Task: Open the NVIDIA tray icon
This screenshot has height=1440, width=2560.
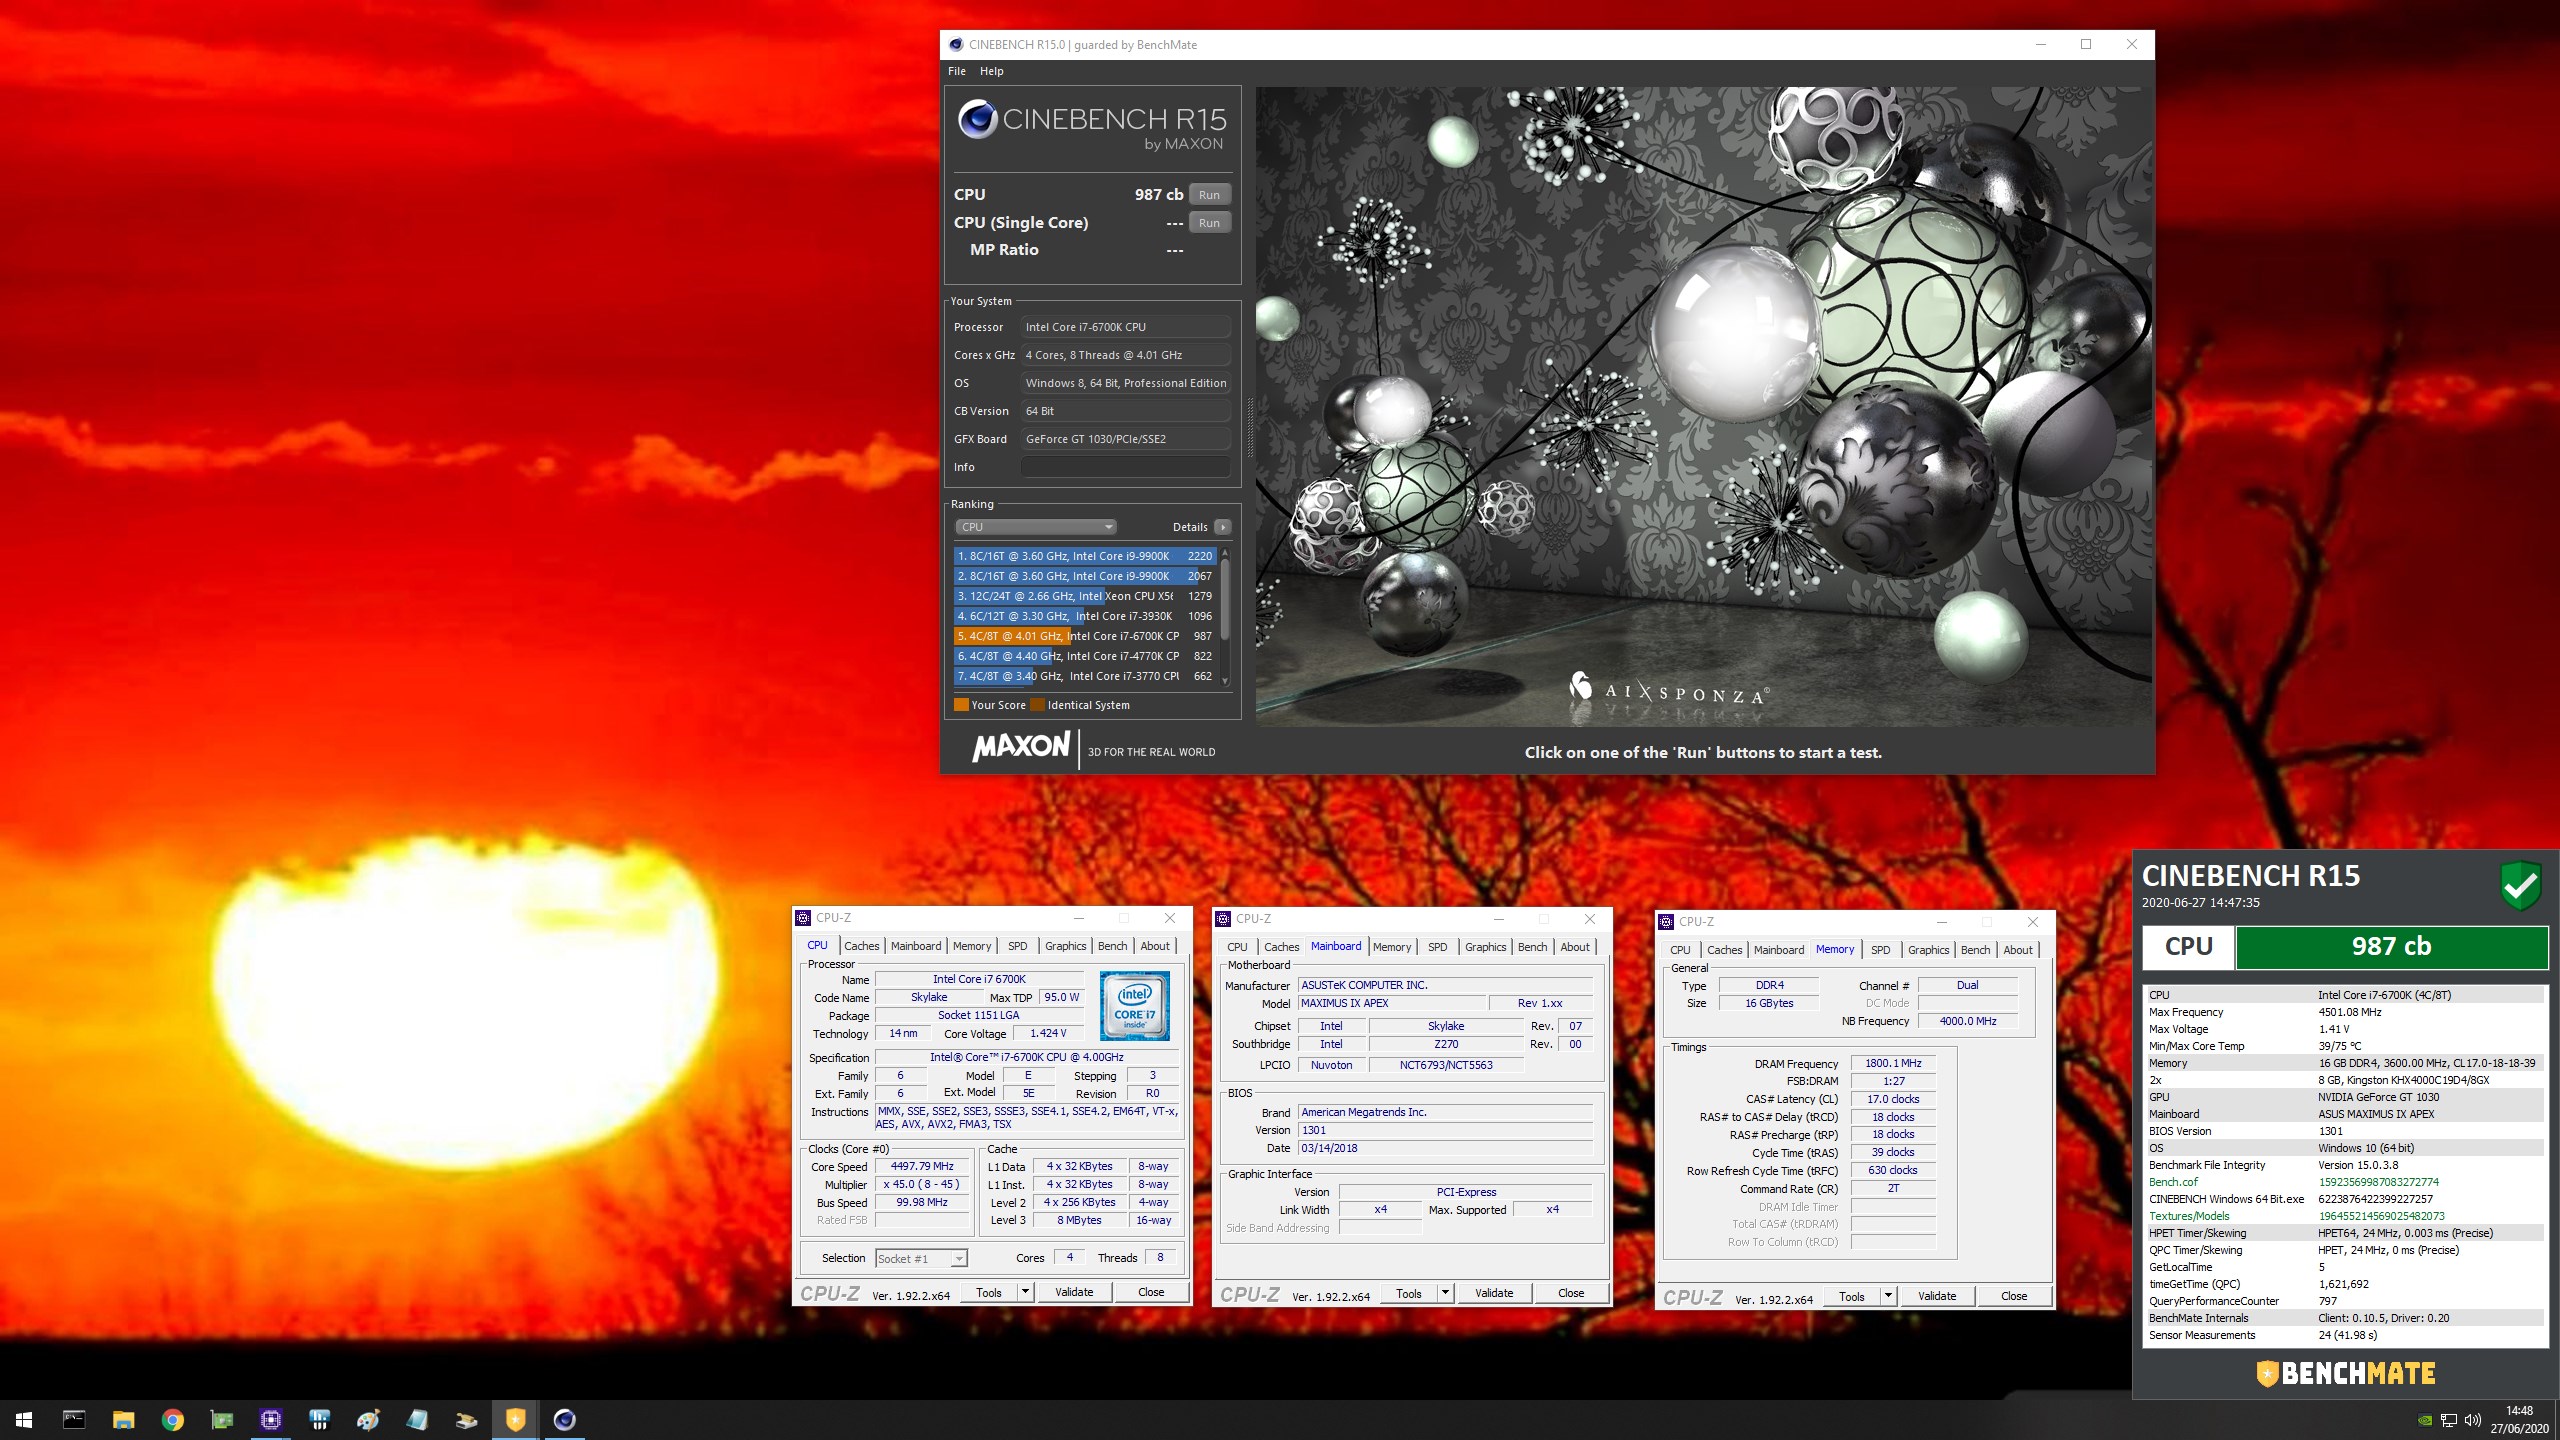Action: tap(2425, 1420)
